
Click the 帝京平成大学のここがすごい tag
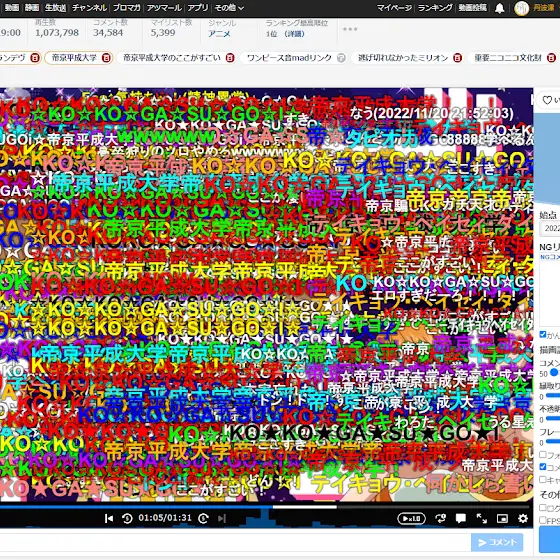click(x=172, y=58)
